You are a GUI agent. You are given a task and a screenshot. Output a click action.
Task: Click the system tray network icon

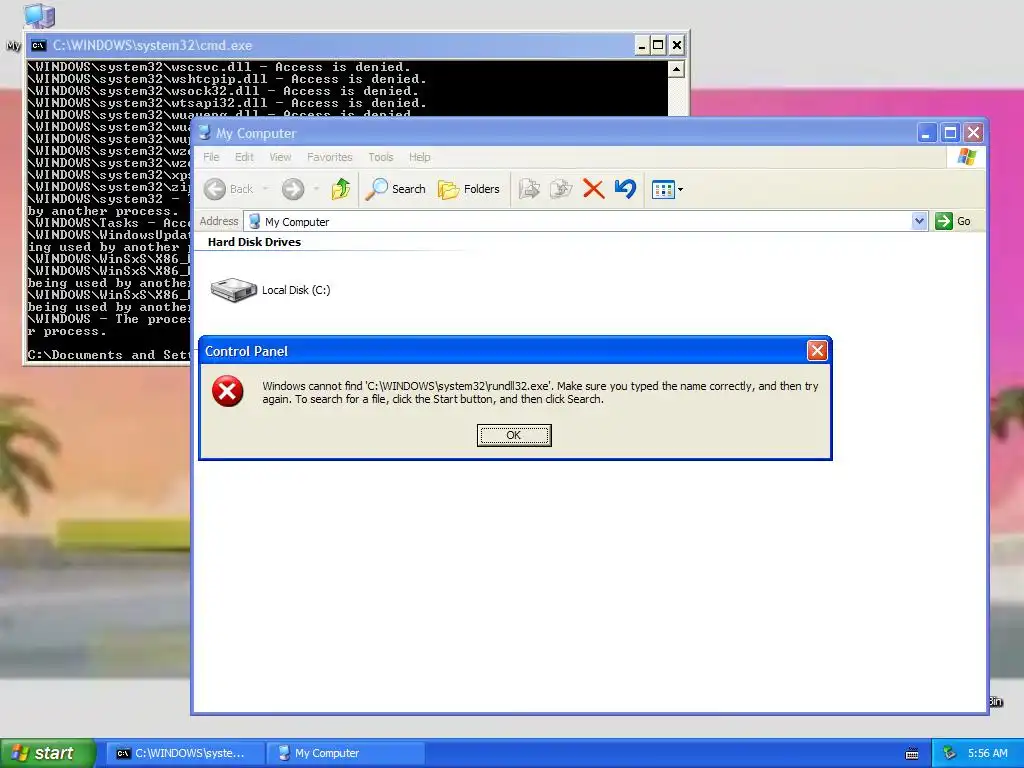pyautogui.click(x=950, y=753)
